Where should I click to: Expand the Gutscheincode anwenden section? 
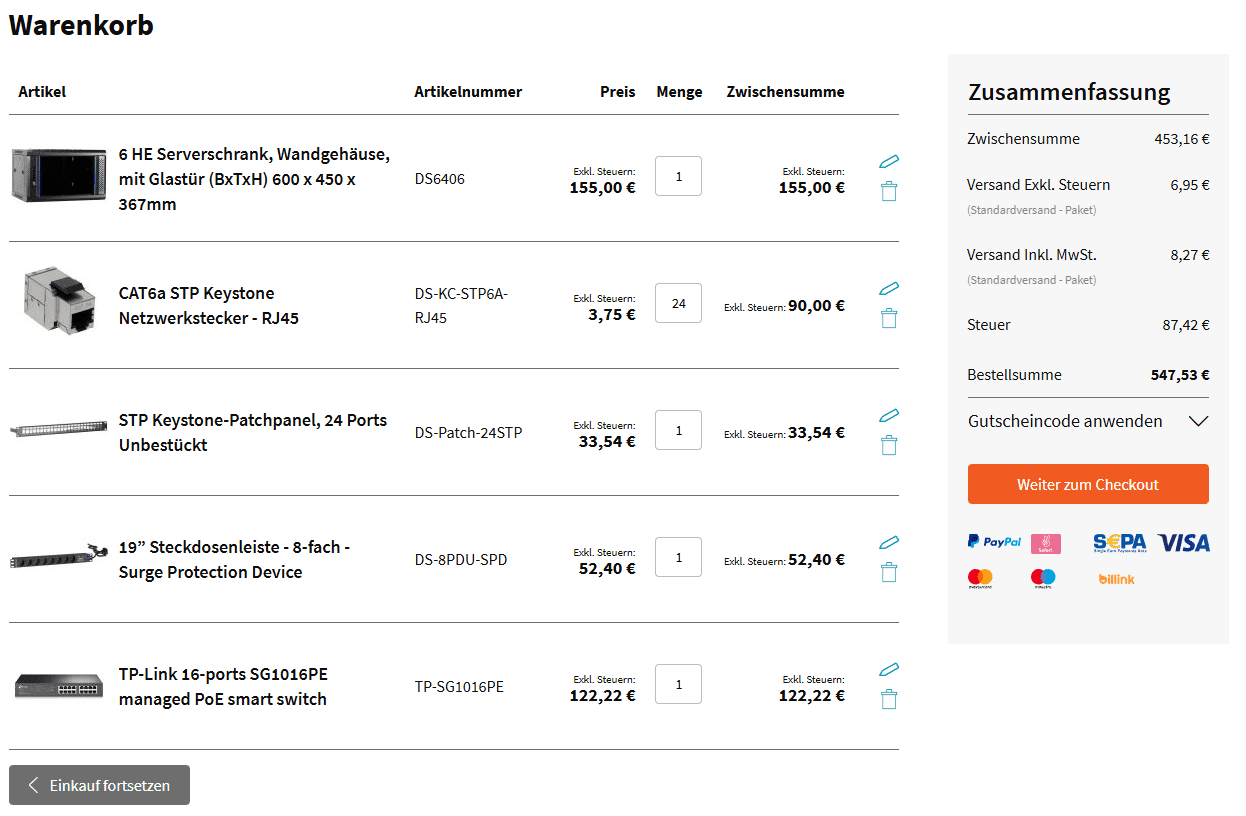point(1088,421)
